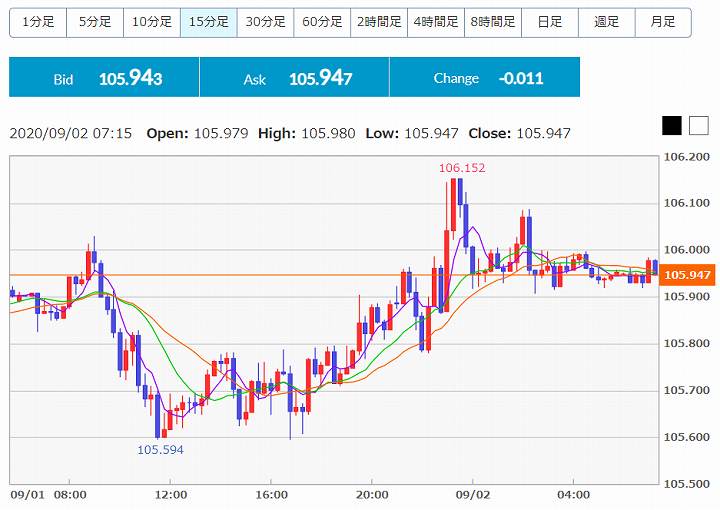Viewport: 720px width, 510px height.
Task: Click the 08:00 time axis label
Action: (70, 495)
